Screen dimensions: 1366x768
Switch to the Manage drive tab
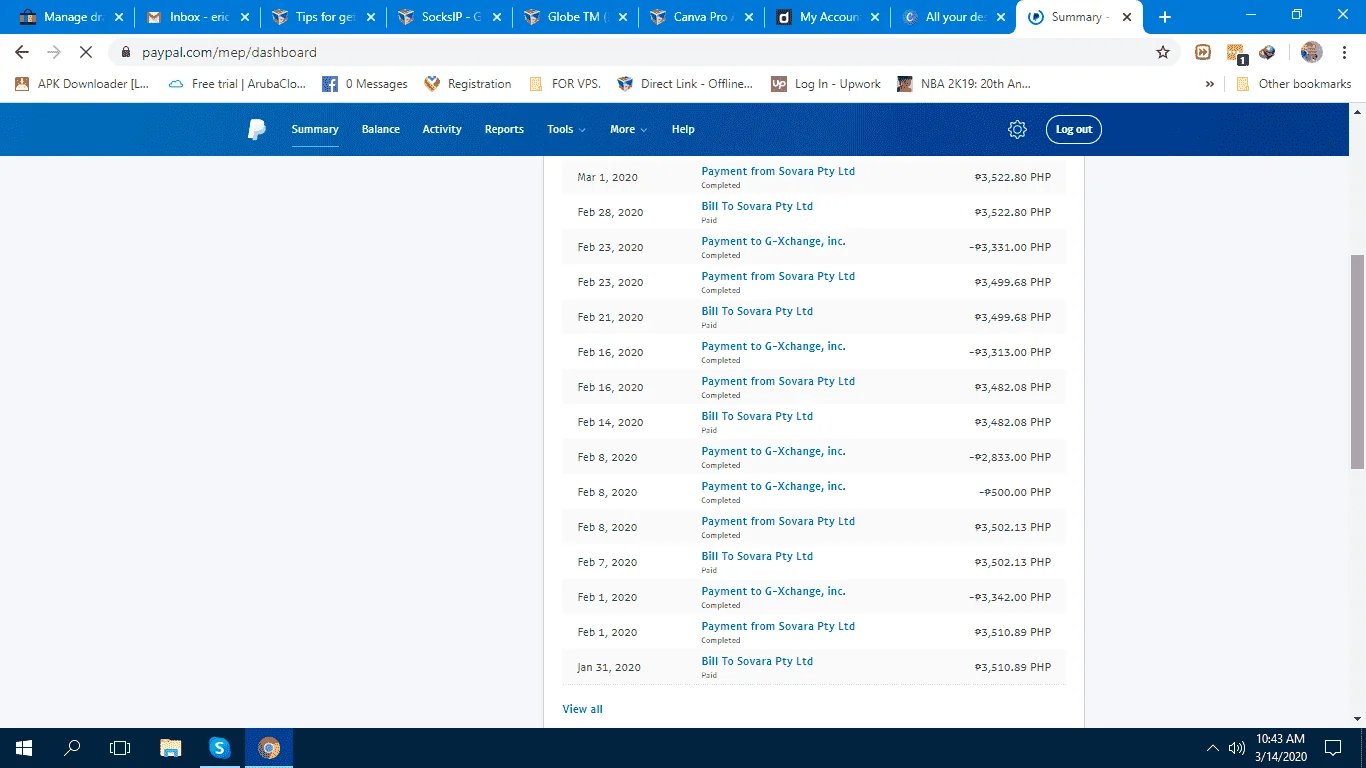click(70, 17)
